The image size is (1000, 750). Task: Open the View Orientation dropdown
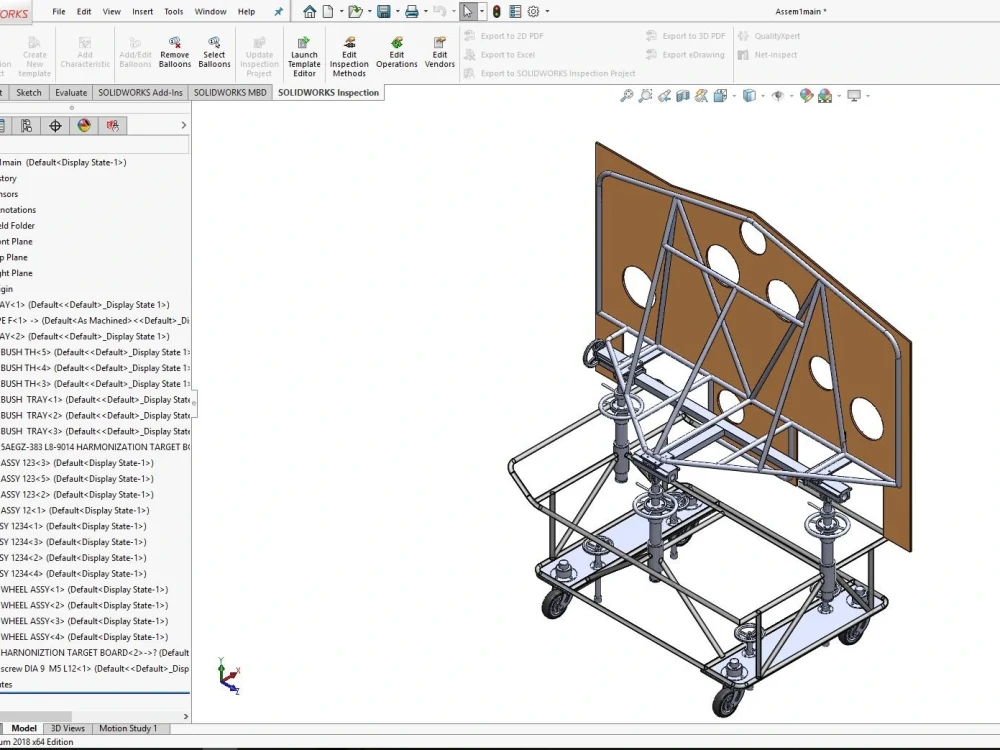(x=733, y=96)
